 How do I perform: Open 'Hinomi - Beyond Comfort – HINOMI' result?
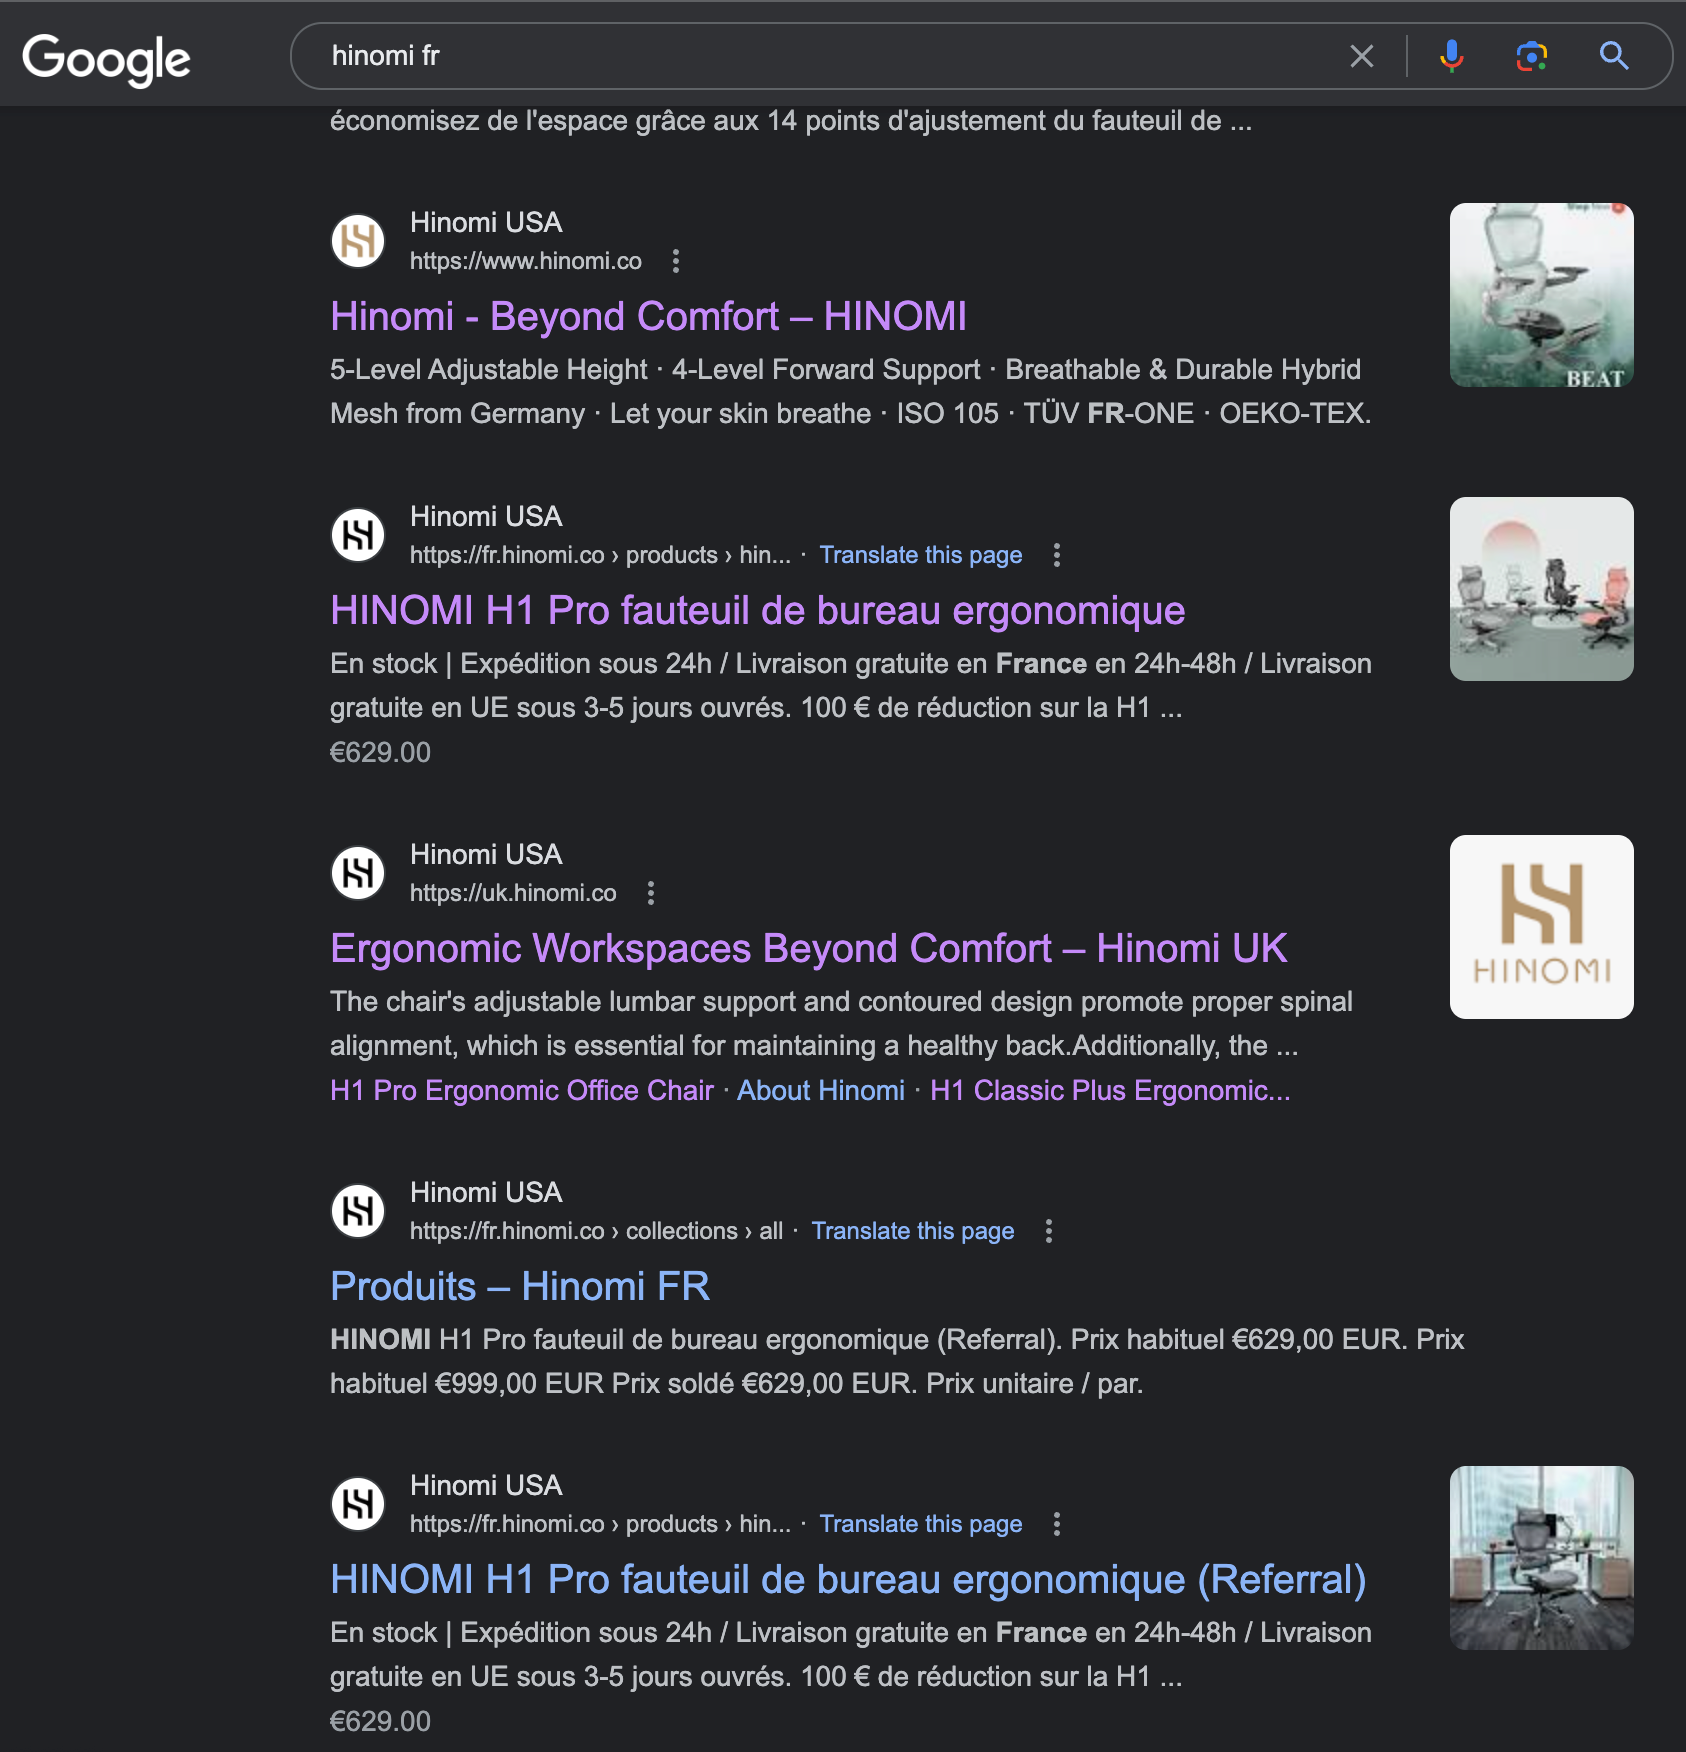click(648, 316)
